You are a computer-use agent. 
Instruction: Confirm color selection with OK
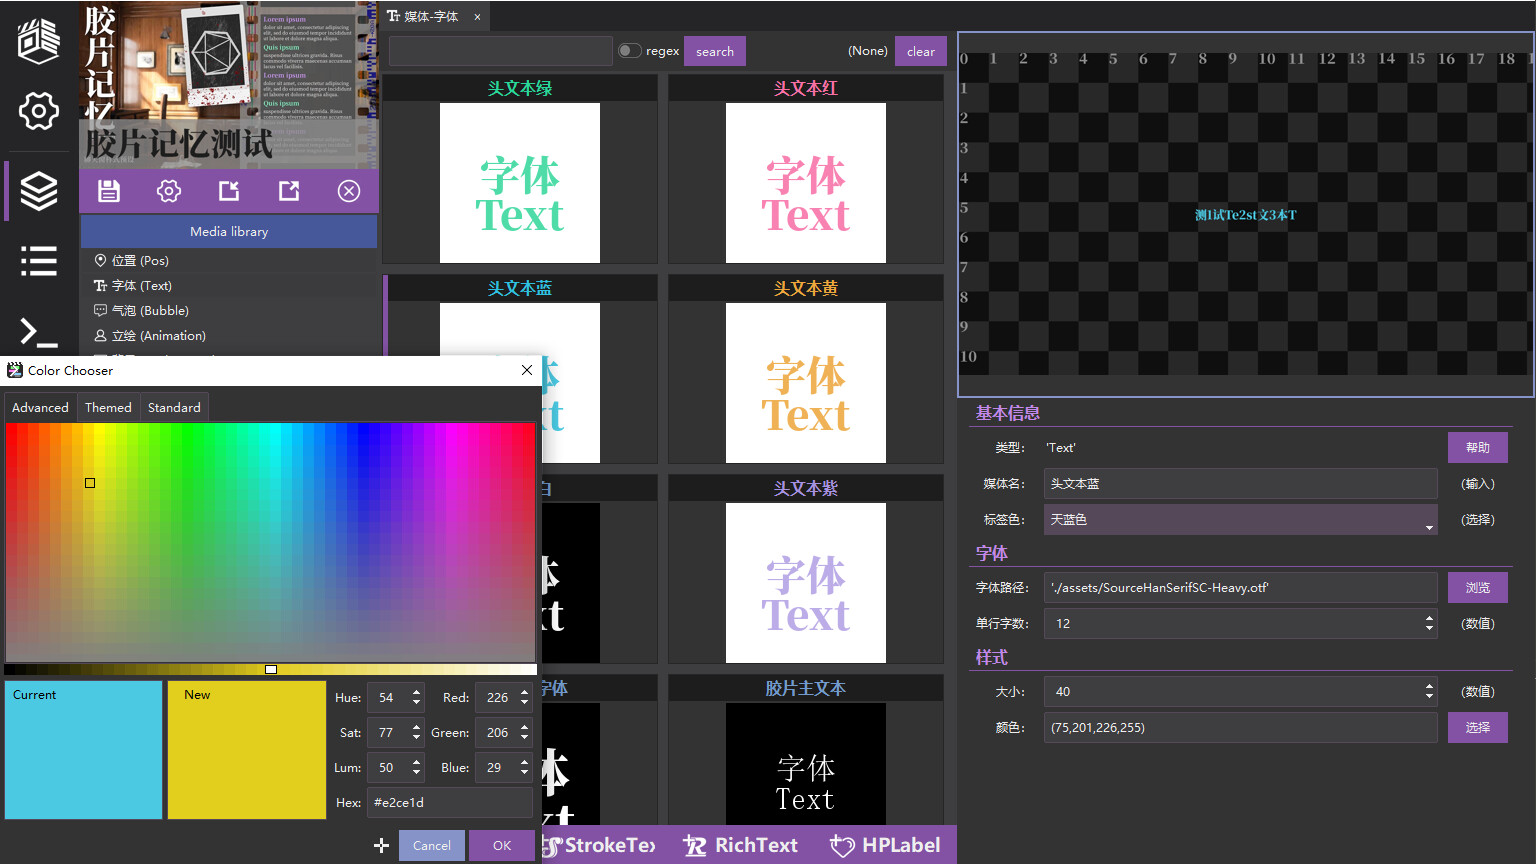[x=502, y=845]
